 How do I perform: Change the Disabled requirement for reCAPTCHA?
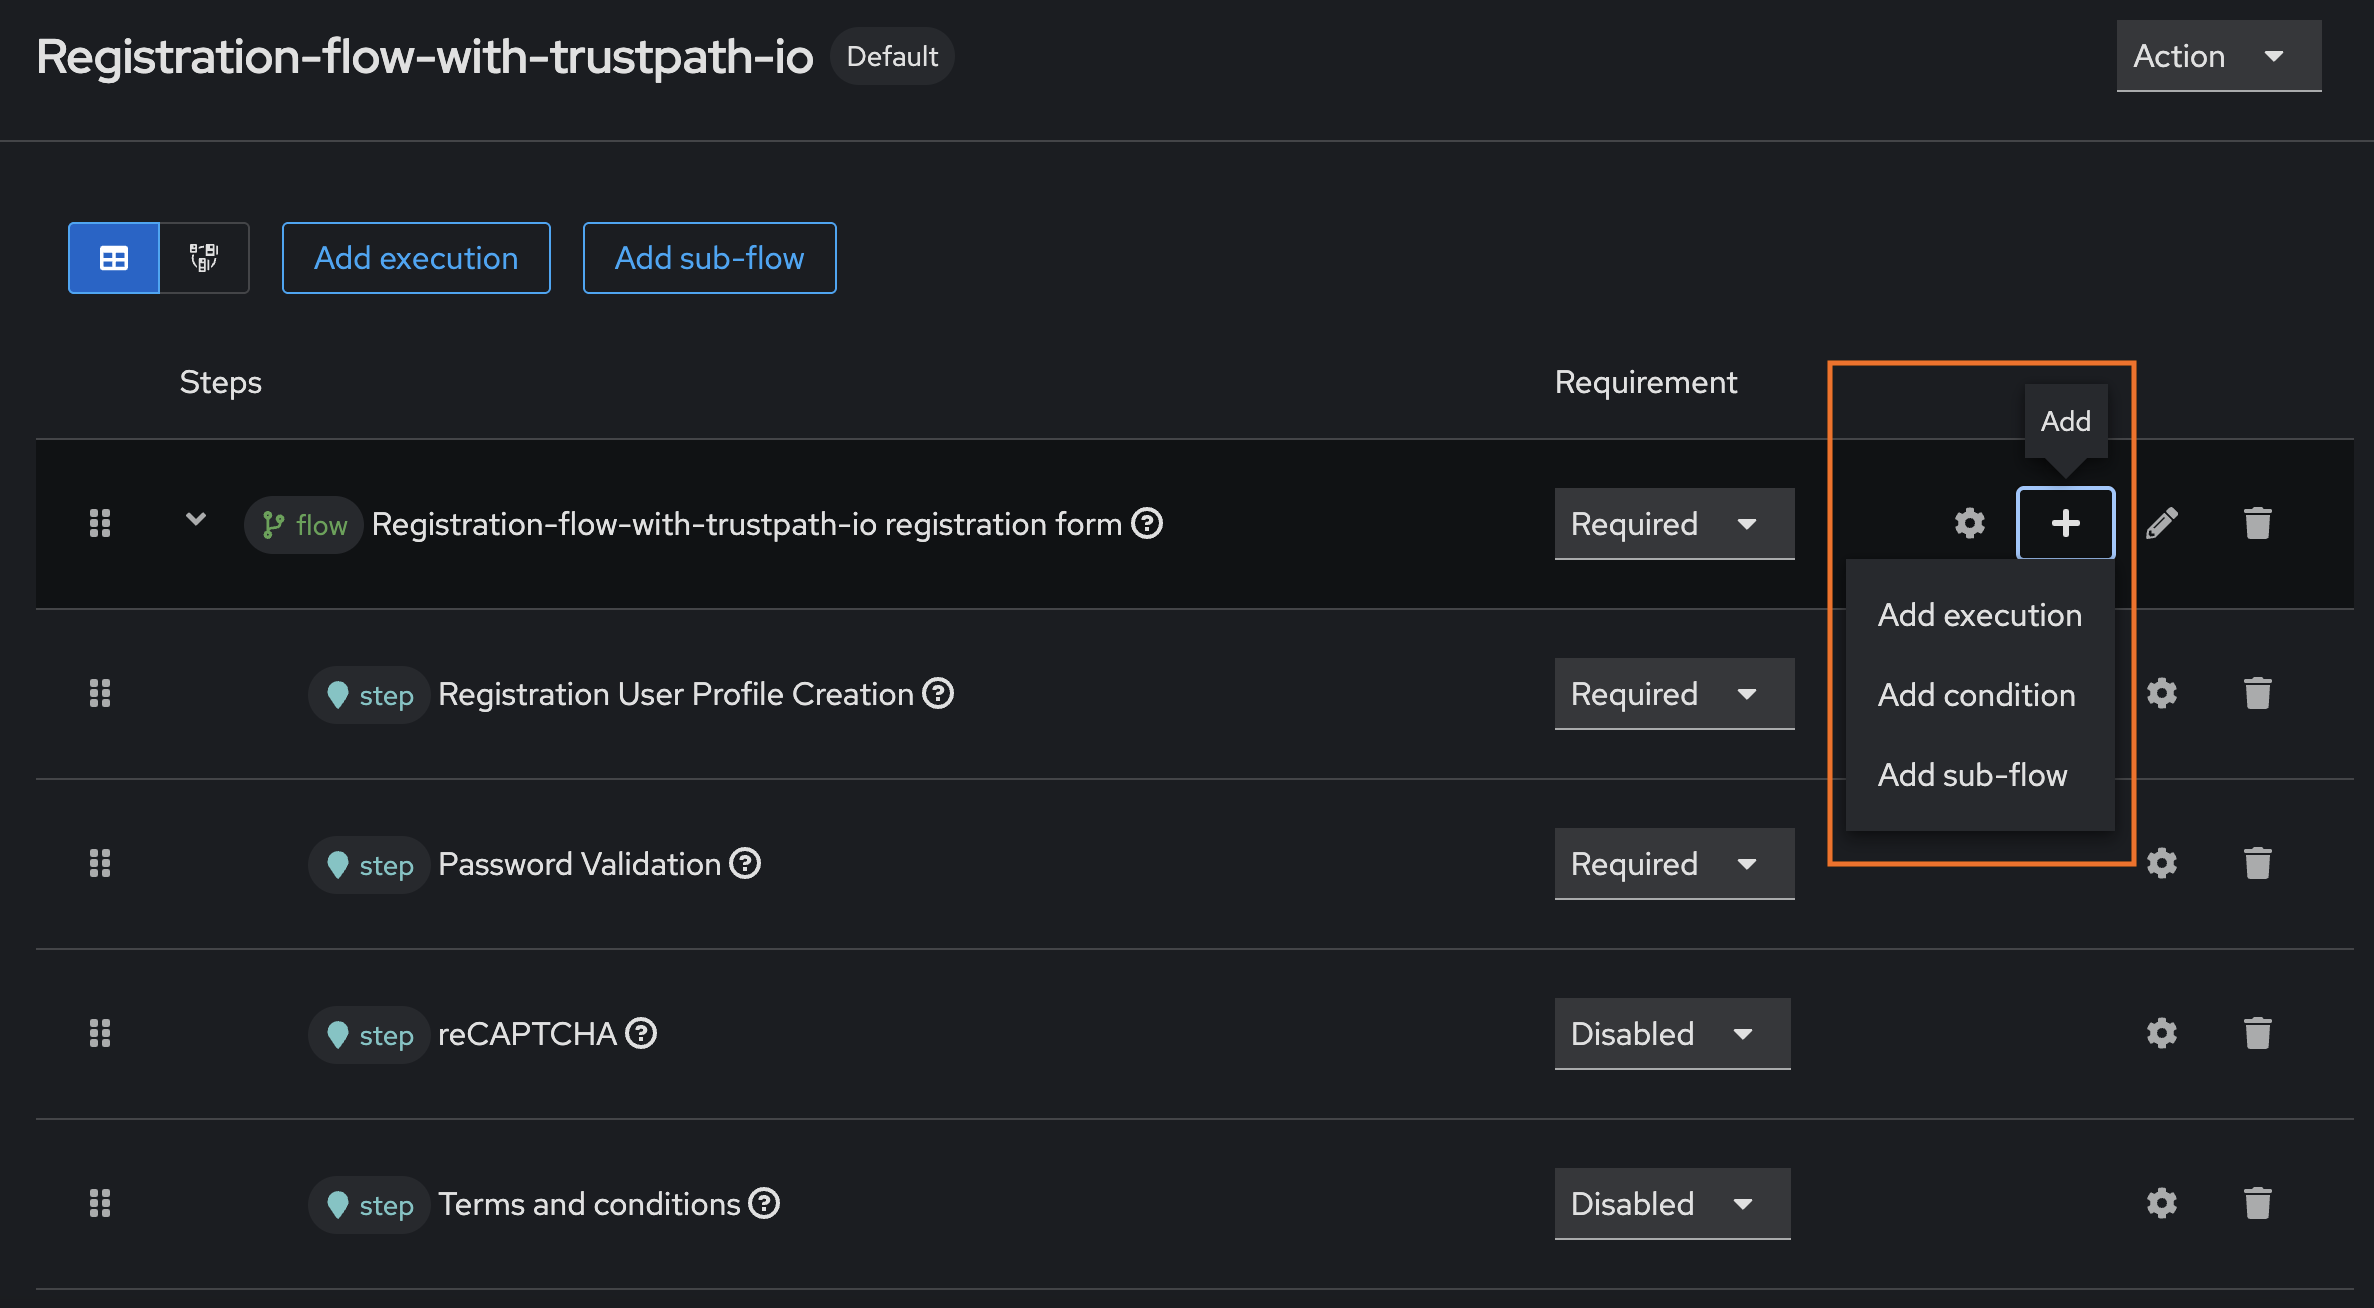coord(1672,1033)
